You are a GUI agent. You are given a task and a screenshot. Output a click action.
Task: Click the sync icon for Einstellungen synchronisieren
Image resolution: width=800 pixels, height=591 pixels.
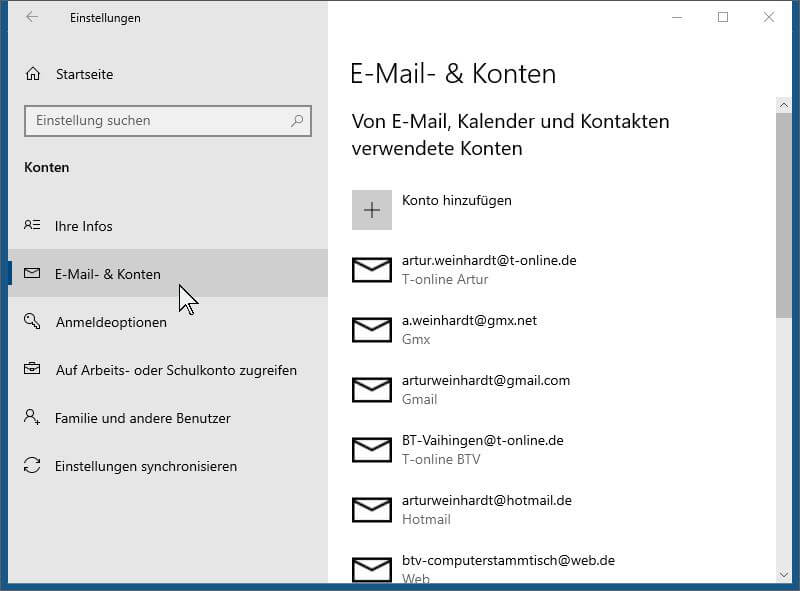tap(33, 466)
